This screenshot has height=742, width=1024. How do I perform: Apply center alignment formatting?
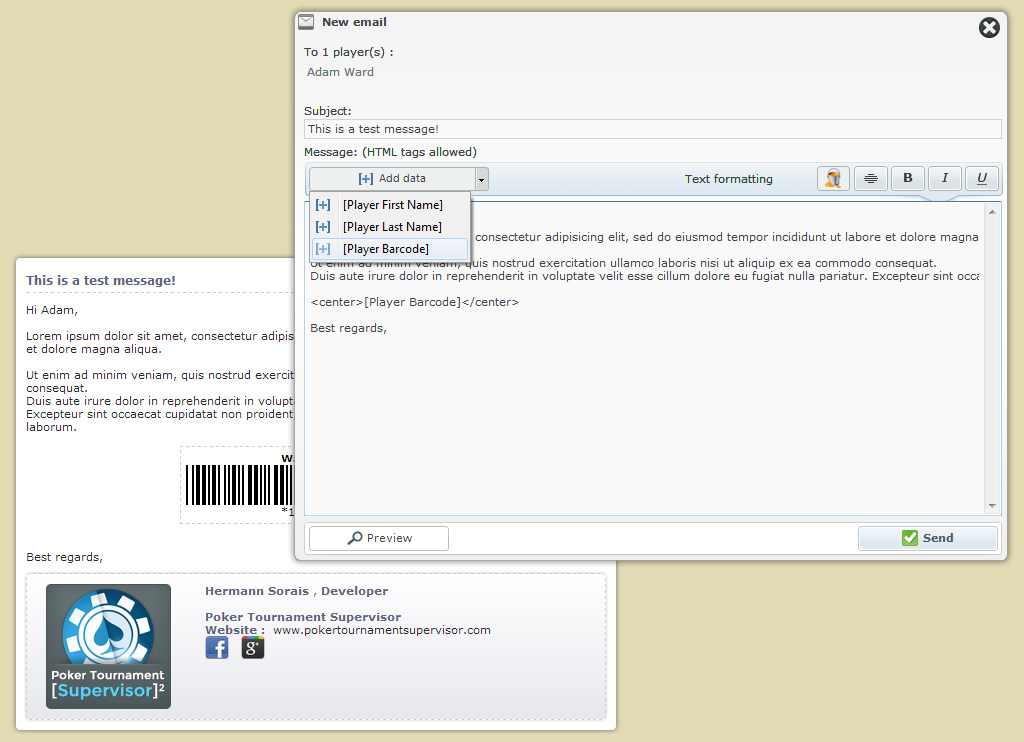pyautogui.click(x=871, y=179)
